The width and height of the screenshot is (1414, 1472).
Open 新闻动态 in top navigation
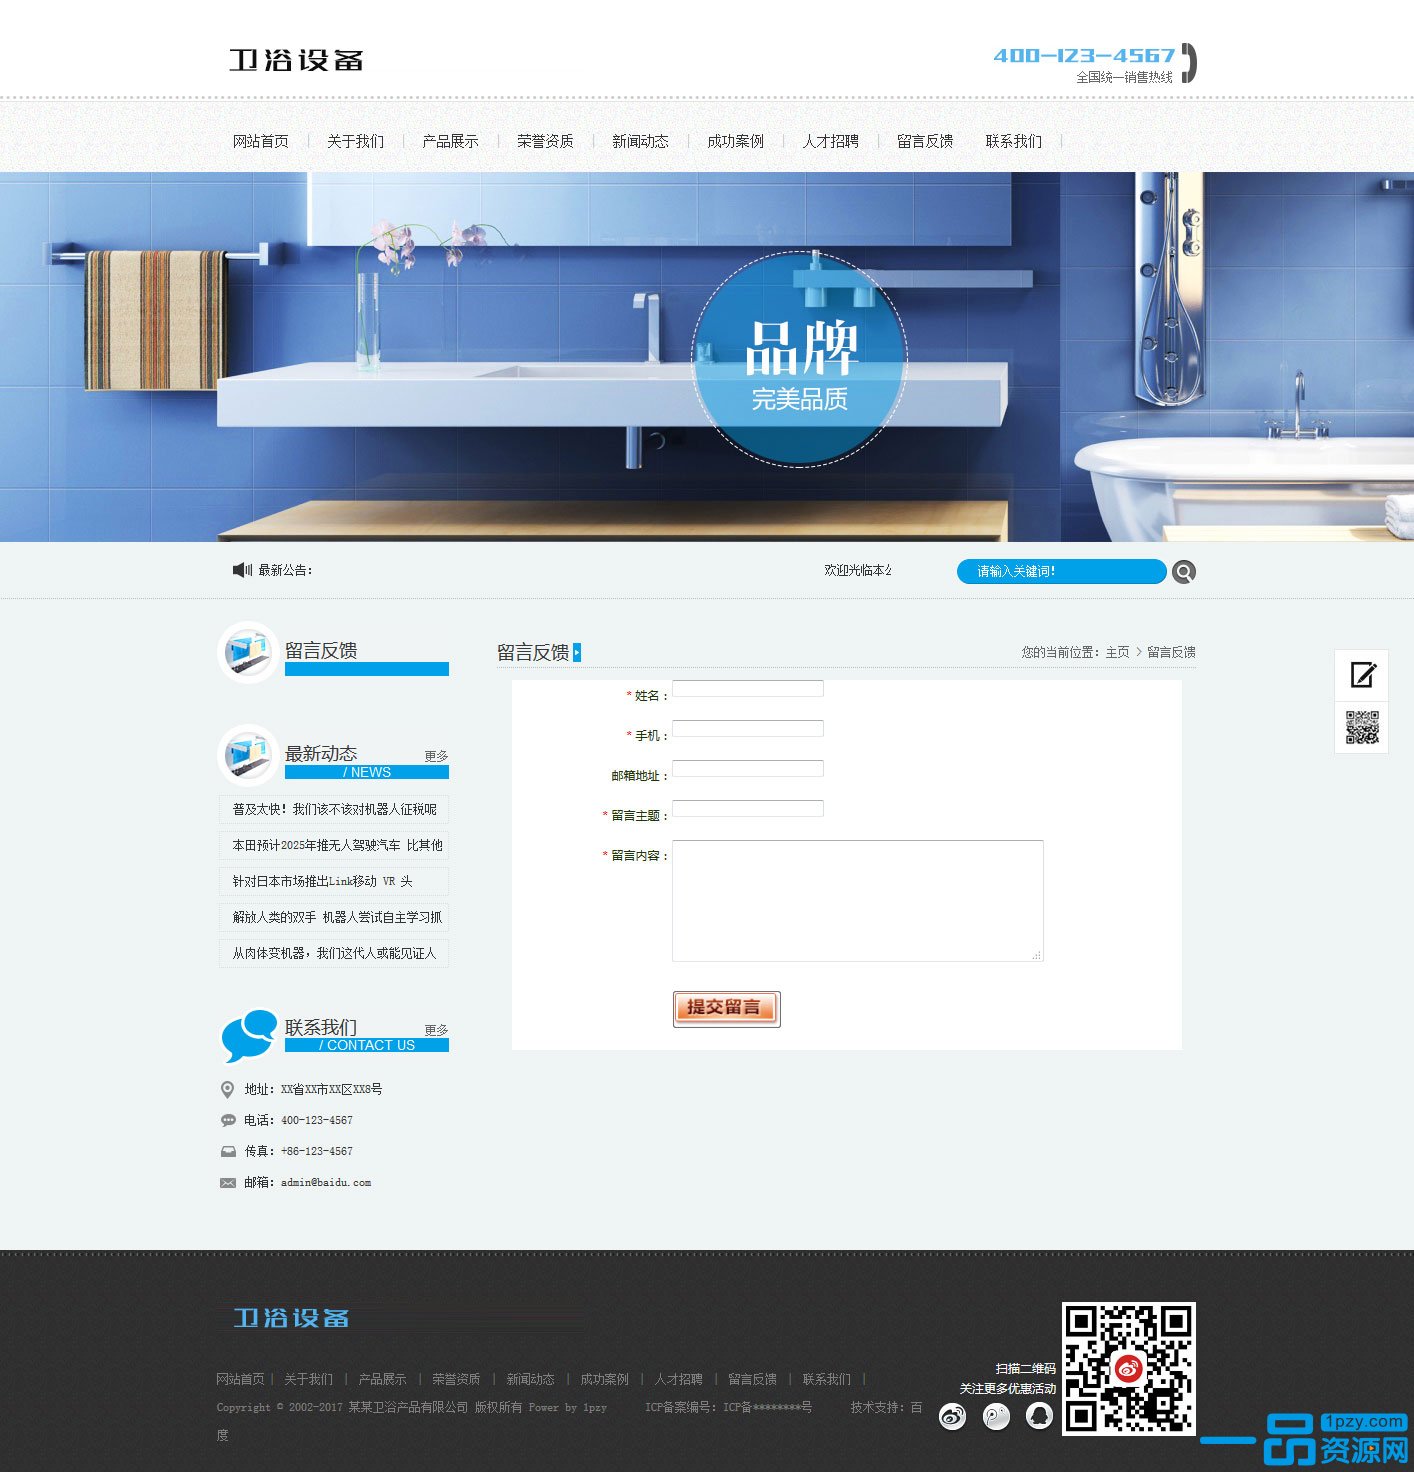point(641,141)
